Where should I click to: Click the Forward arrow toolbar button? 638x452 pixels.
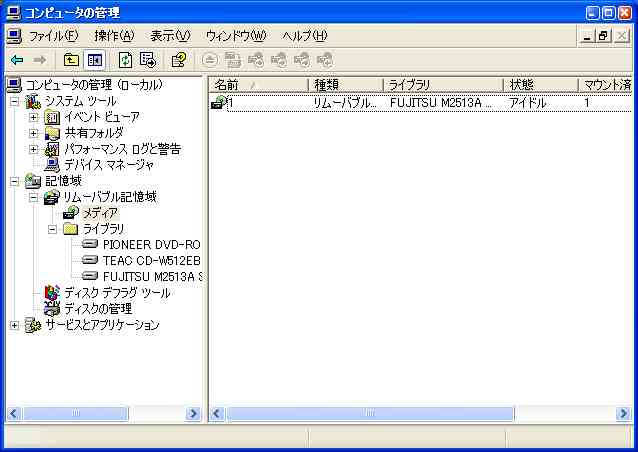click(39, 60)
